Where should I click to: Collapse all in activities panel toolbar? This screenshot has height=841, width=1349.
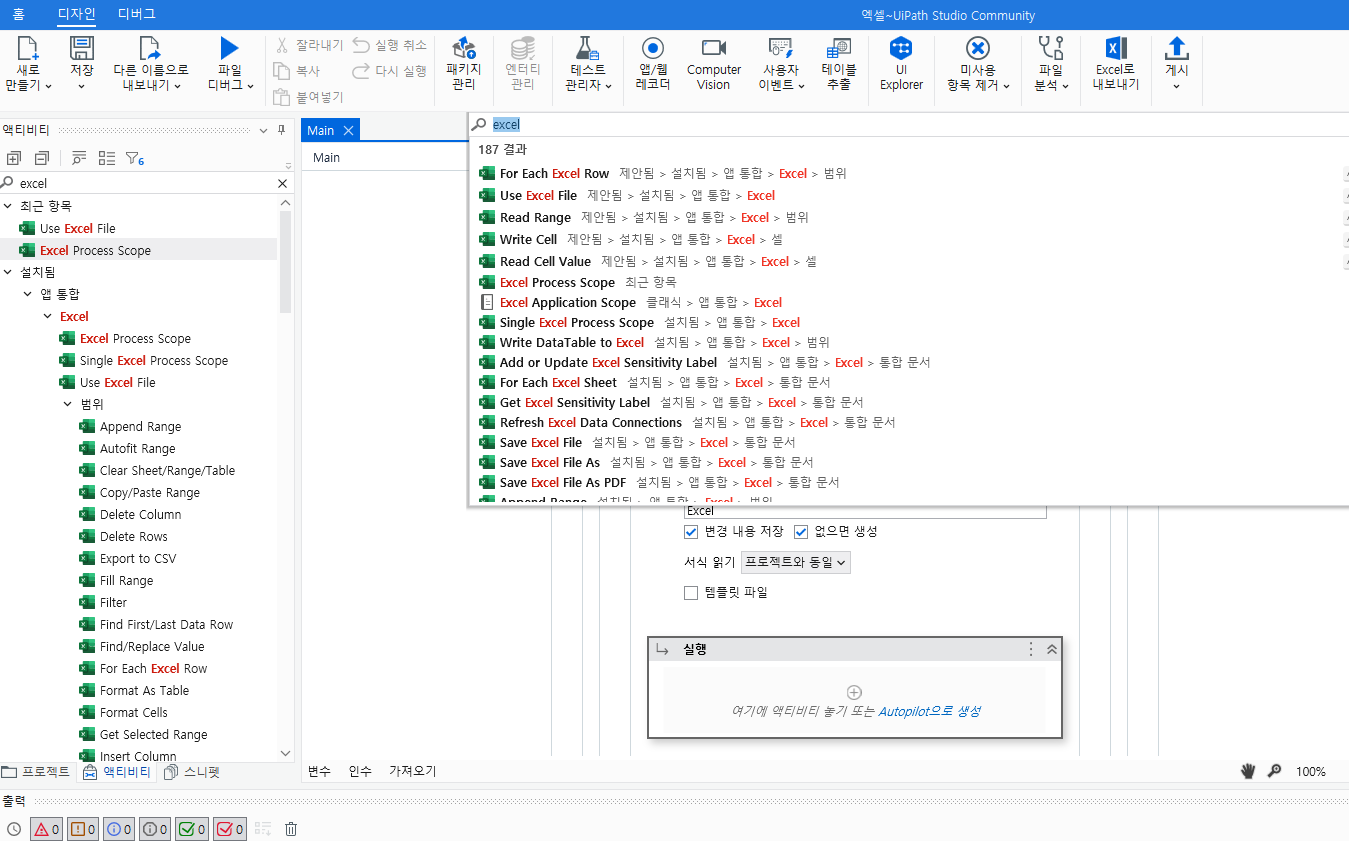(42, 158)
